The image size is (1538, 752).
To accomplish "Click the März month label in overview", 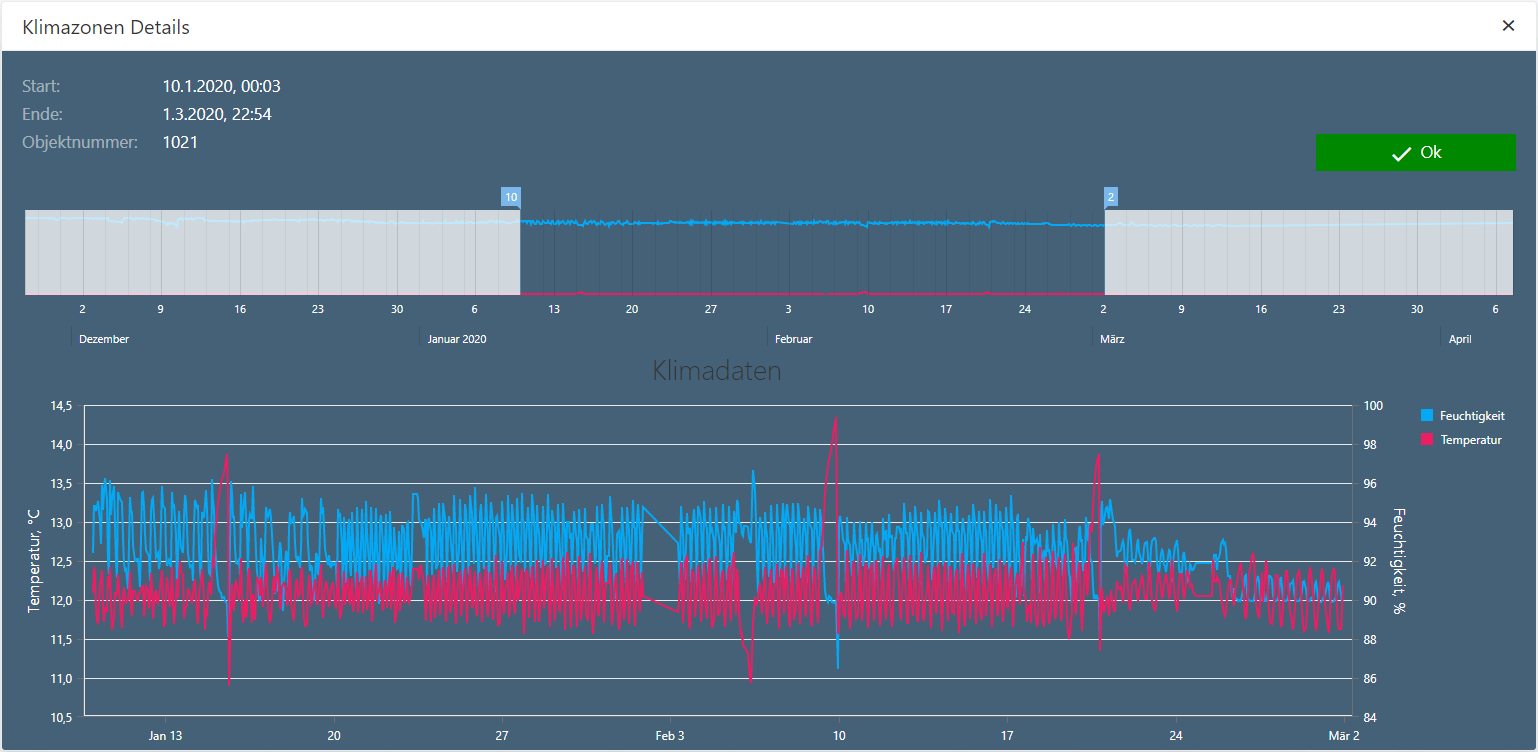I will pos(1113,339).
